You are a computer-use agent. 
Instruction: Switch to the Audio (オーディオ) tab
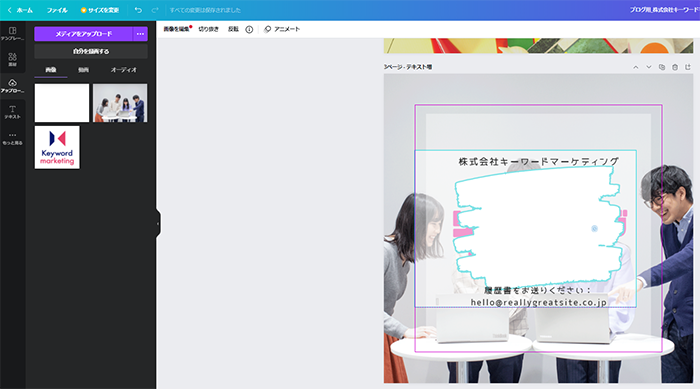tap(124, 70)
